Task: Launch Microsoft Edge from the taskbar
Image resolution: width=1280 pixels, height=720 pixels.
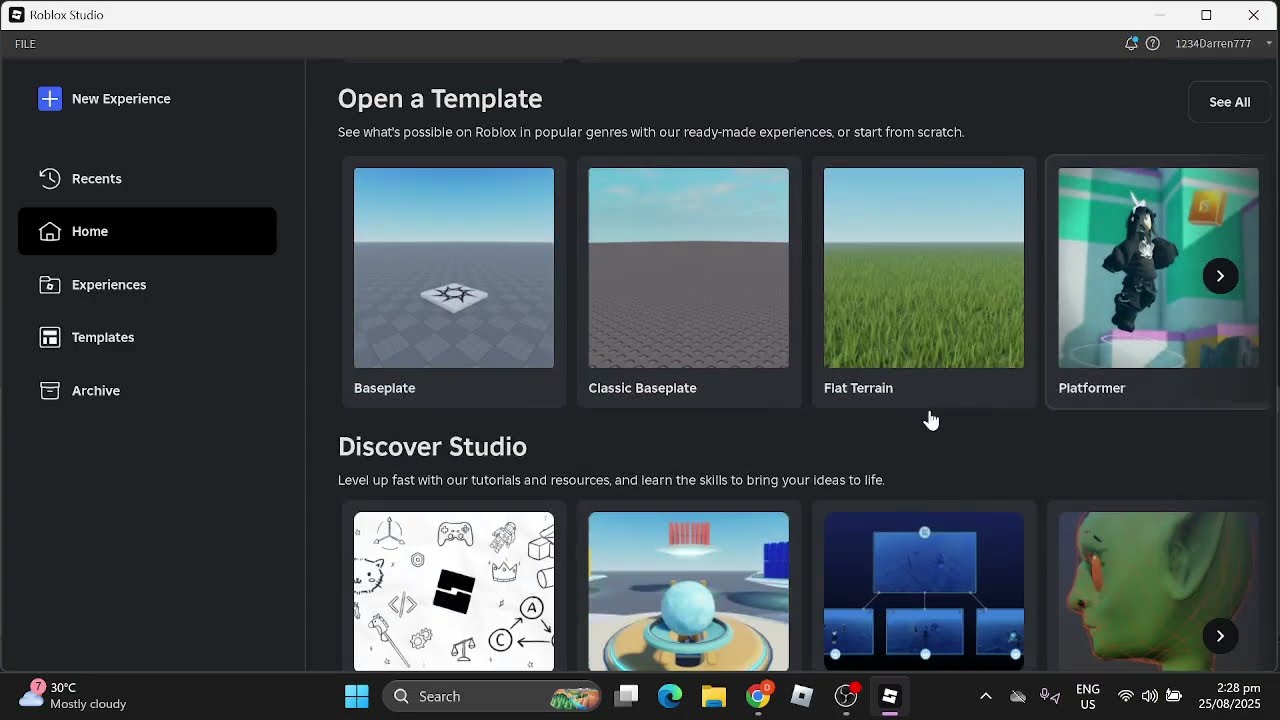Action: coord(670,696)
